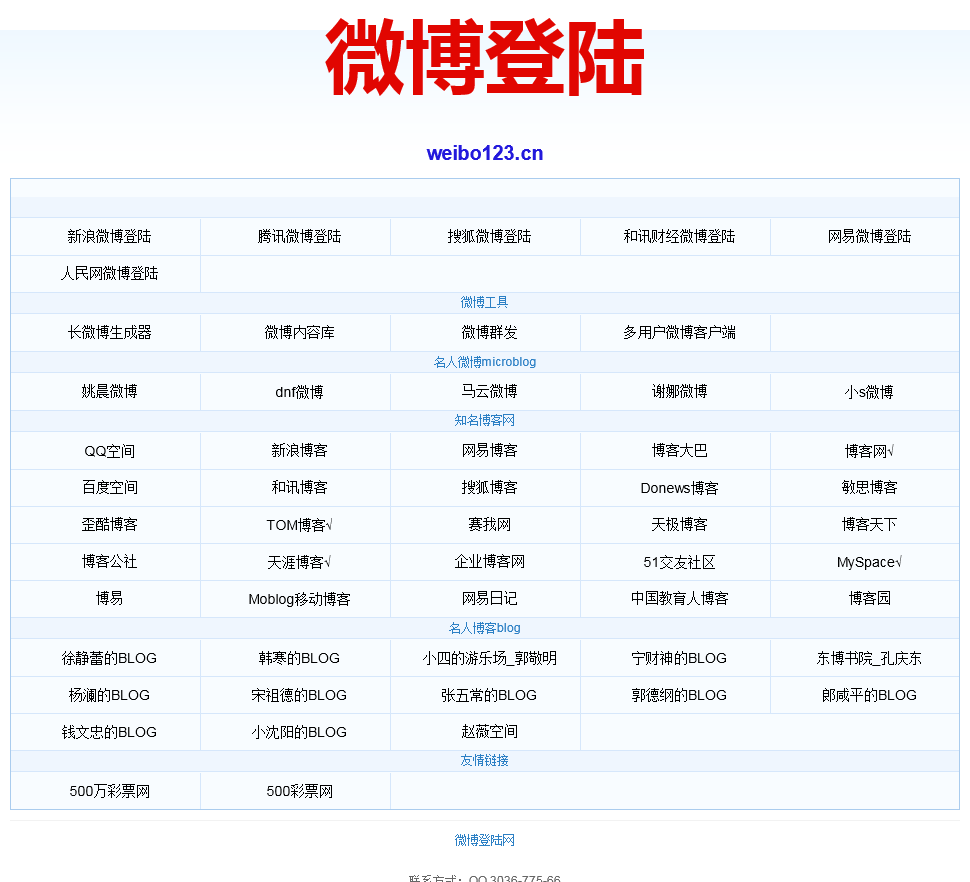The width and height of the screenshot is (970, 882).
Task: Open 徐静蕾的BLOG
Action: pyautogui.click(x=109, y=658)
